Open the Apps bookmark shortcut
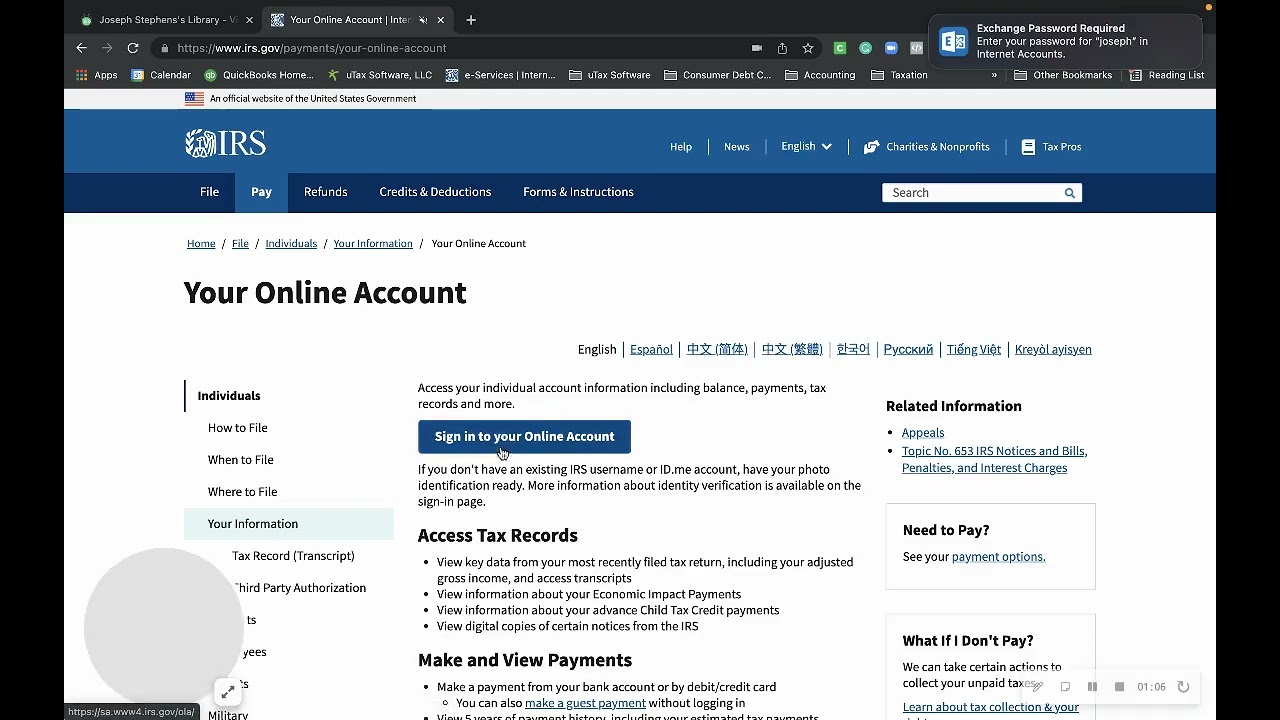 pos(97,75)
